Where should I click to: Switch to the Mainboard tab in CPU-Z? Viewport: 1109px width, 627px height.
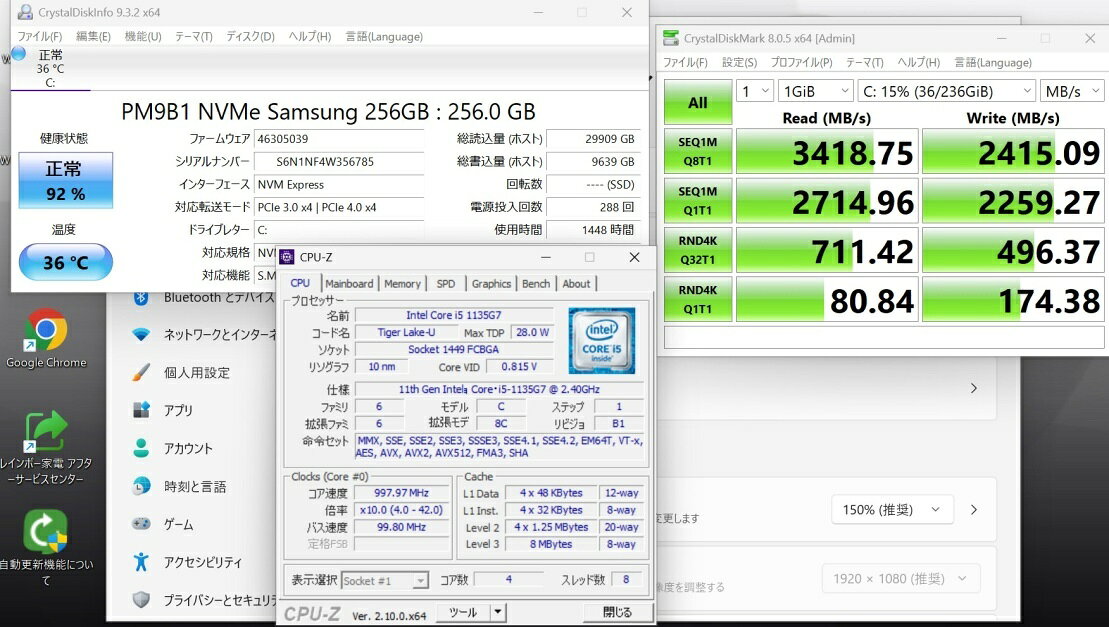click(349, 284)
